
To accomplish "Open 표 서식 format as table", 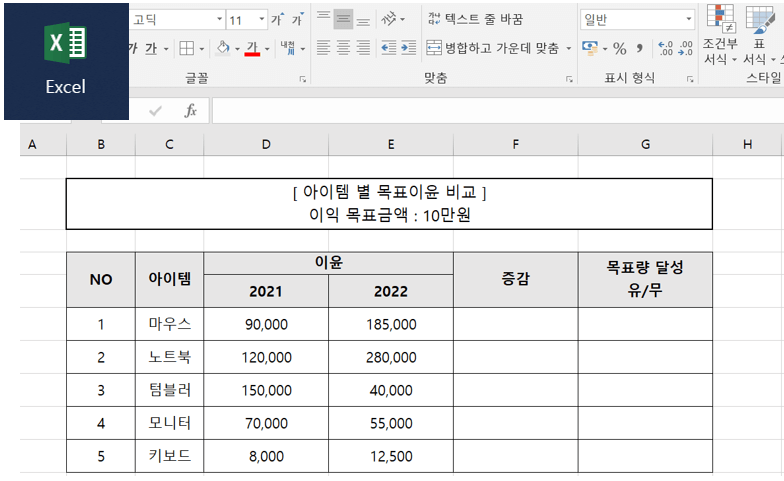I will point(759,35).
